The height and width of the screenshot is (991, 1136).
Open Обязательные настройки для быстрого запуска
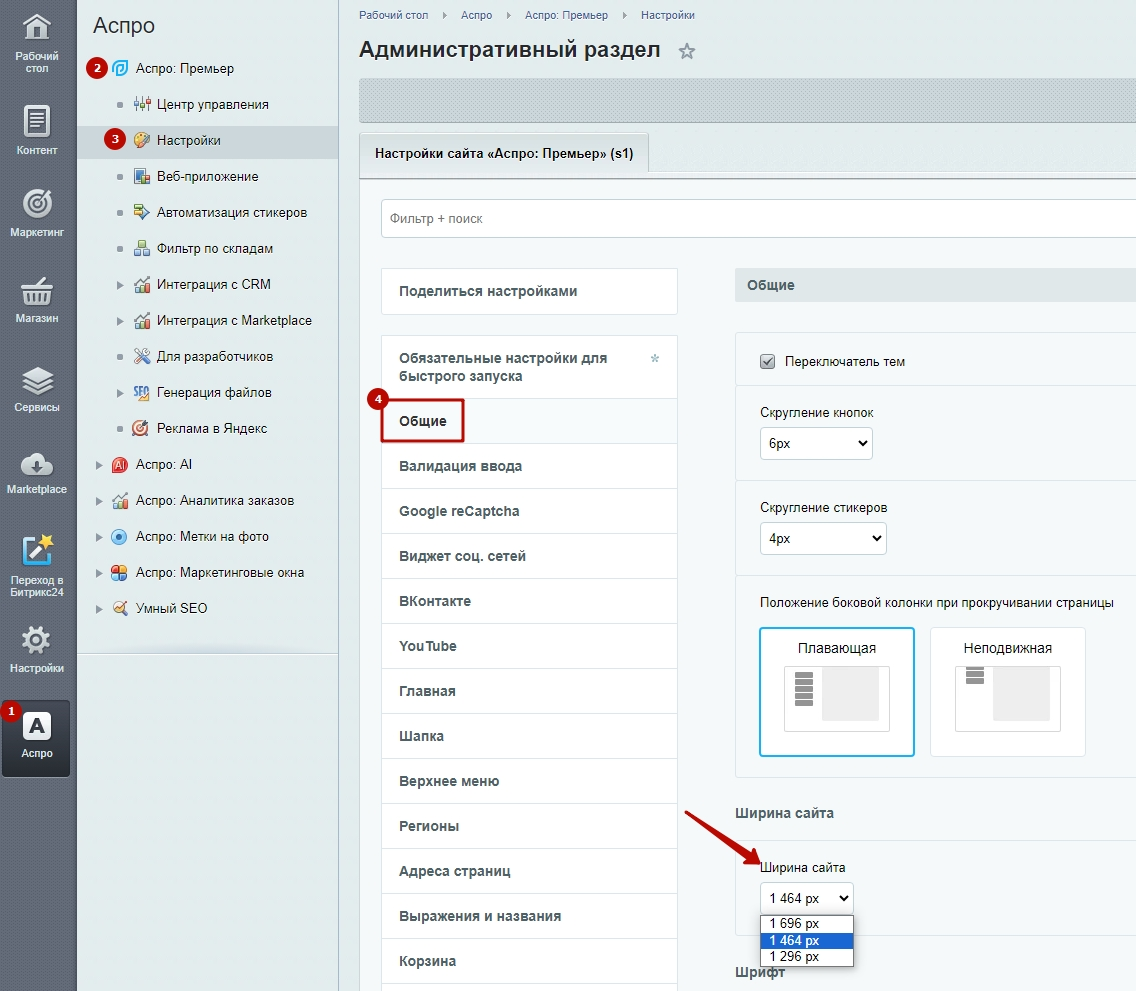pos(530,367)
